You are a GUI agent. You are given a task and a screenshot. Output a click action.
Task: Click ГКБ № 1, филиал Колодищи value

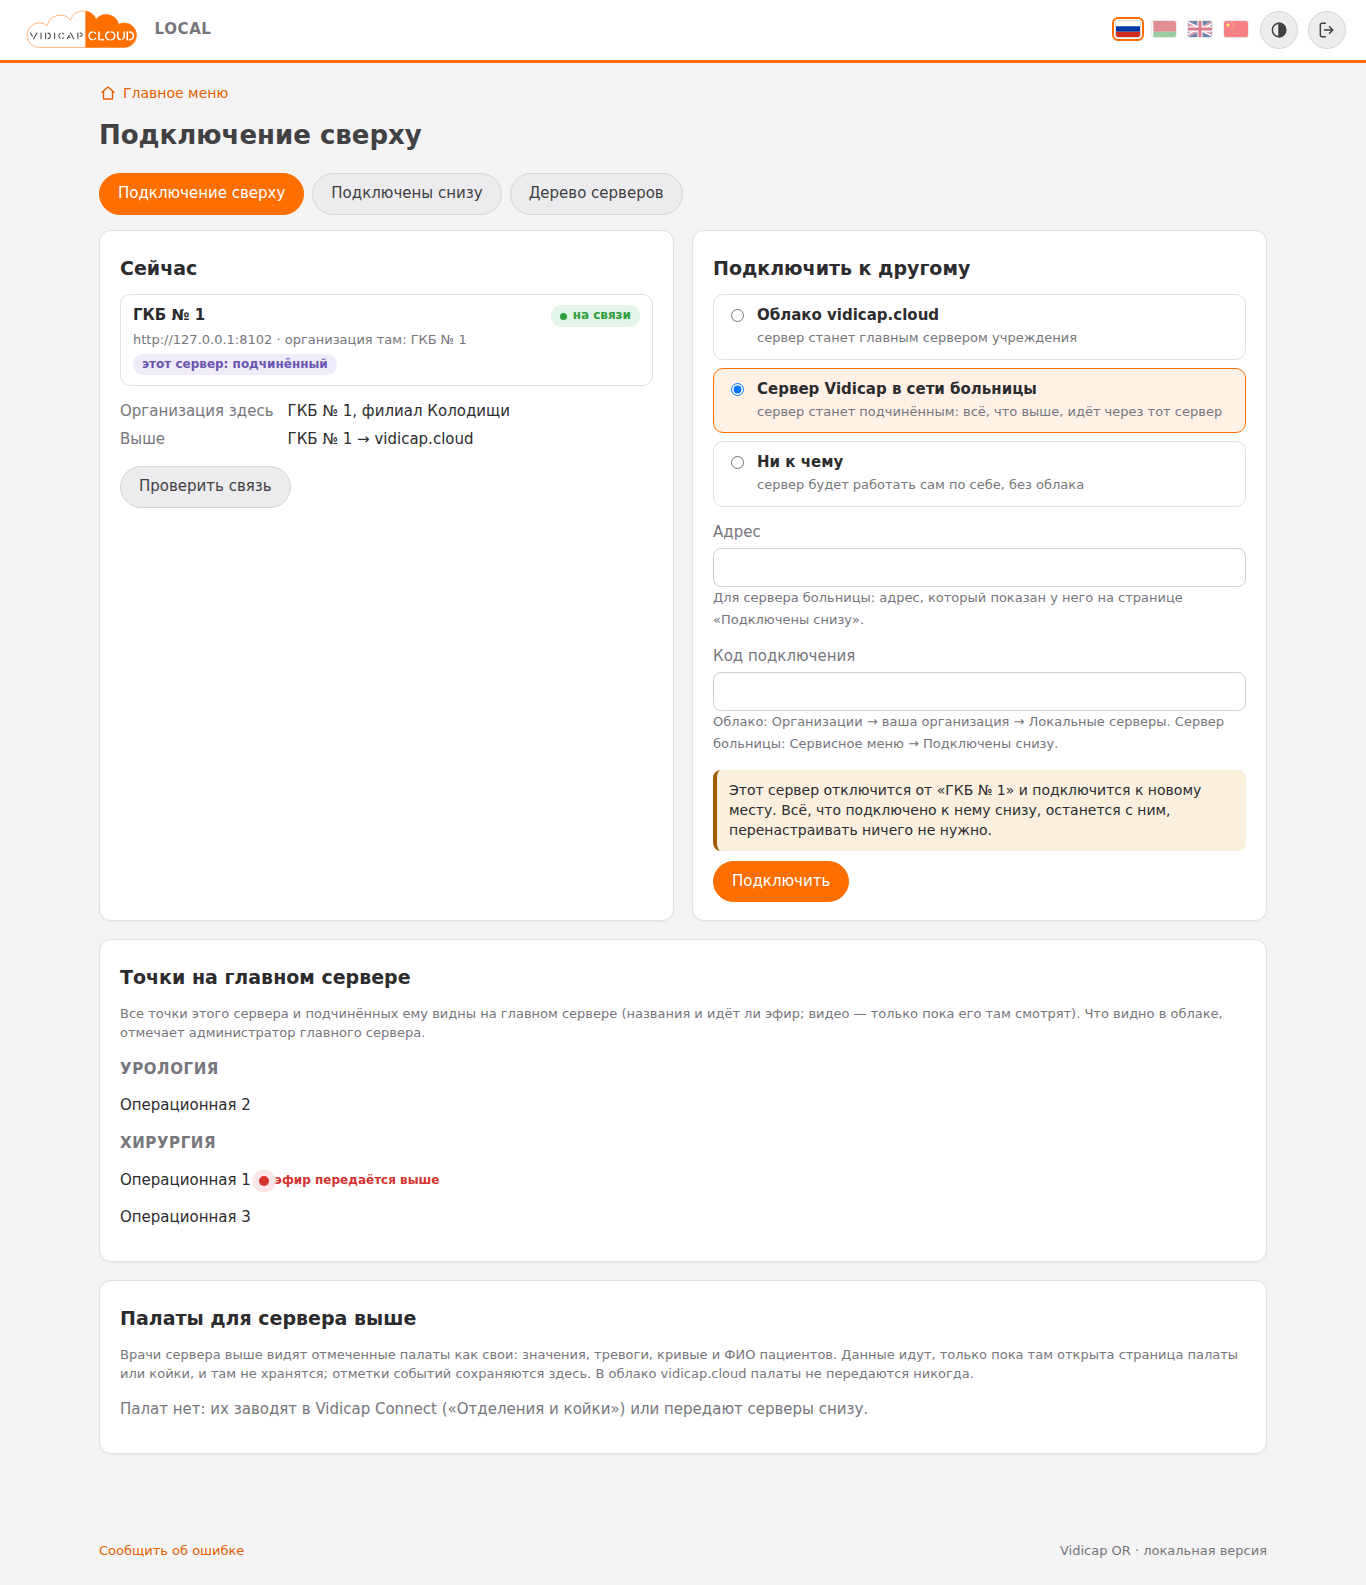[399, 411]
